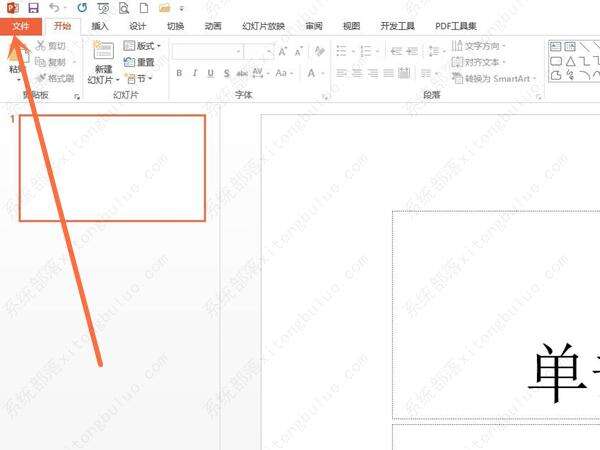Select the Triangle shape in shapes gallery
The image size is (600, 450).
coord(571,61)
